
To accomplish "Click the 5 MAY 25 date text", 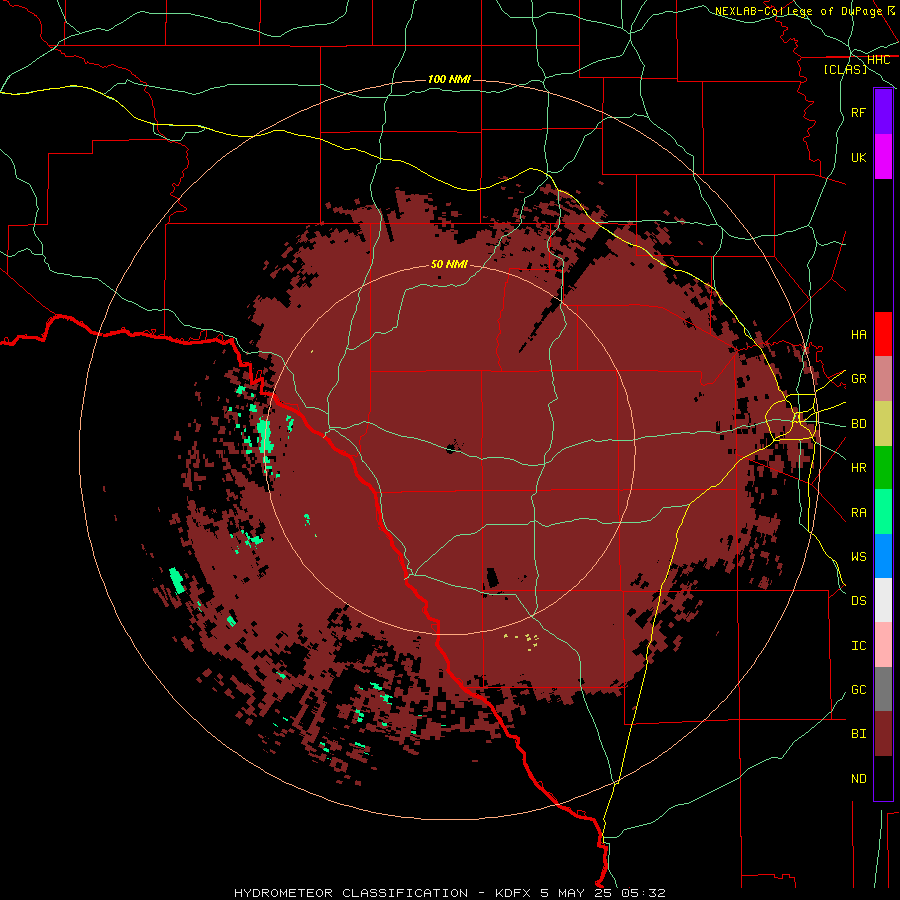I will point(576,893).
